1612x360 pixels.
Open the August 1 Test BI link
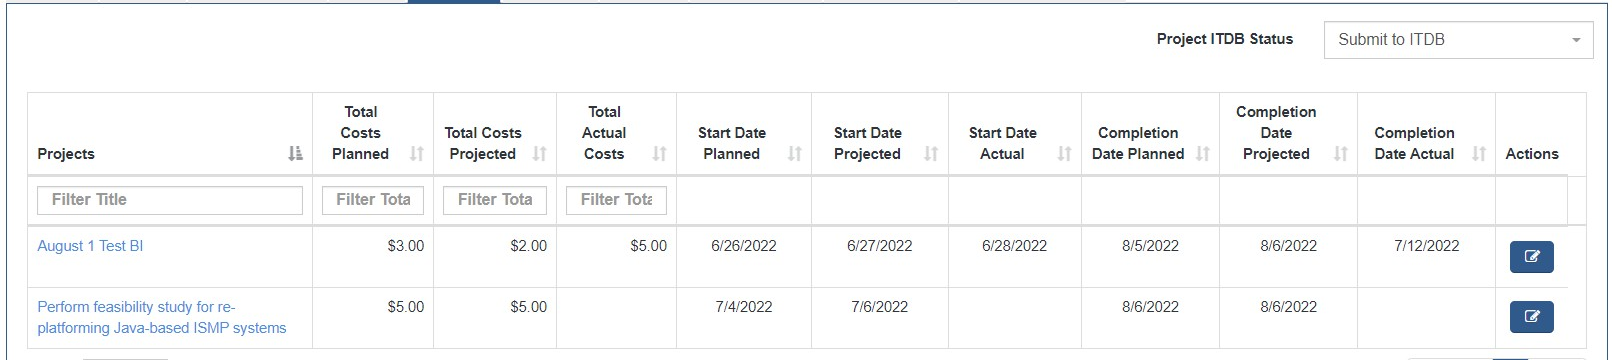click(90, 246)
